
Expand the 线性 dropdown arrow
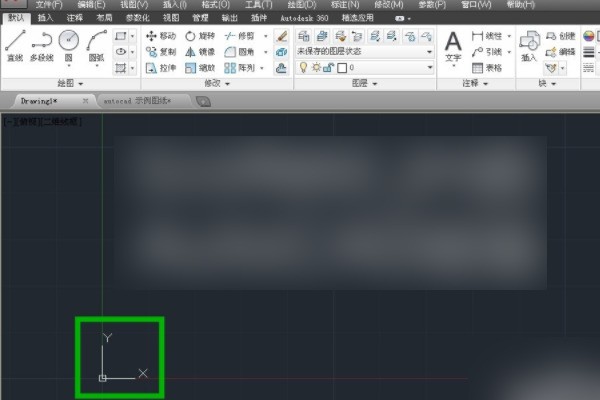point(509,36)
